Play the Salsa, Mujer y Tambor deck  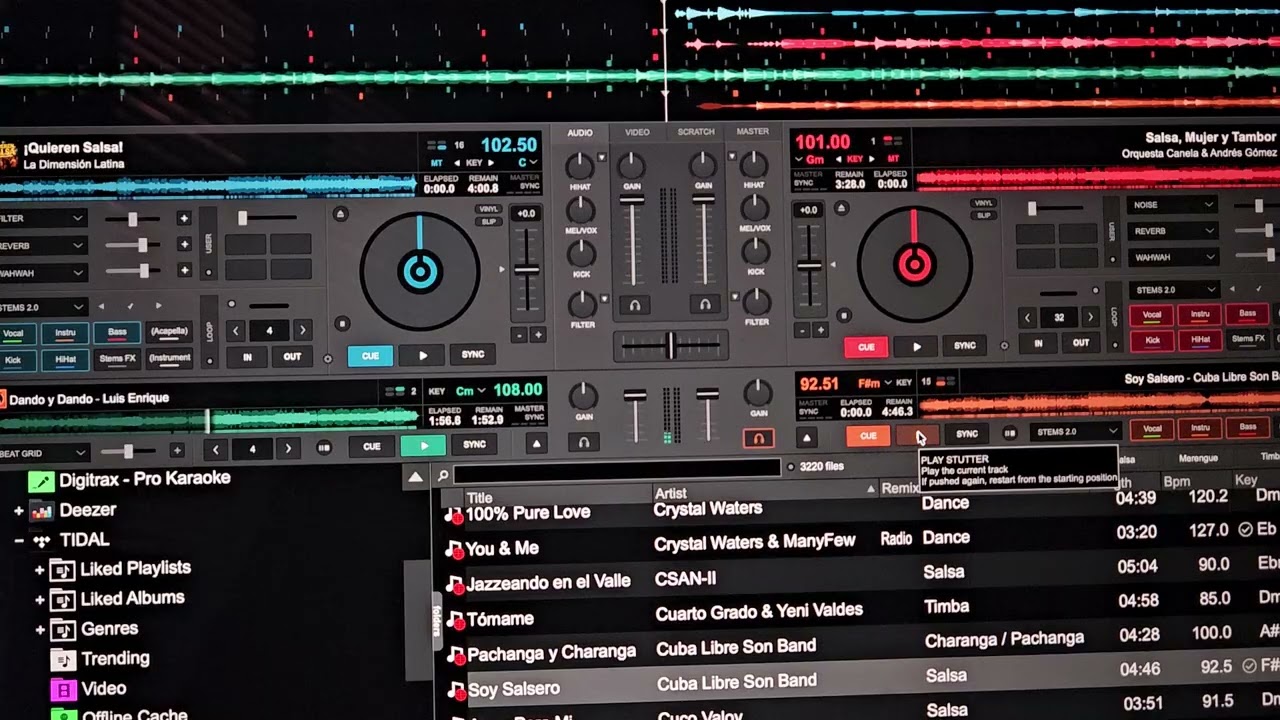pos(916,347)
